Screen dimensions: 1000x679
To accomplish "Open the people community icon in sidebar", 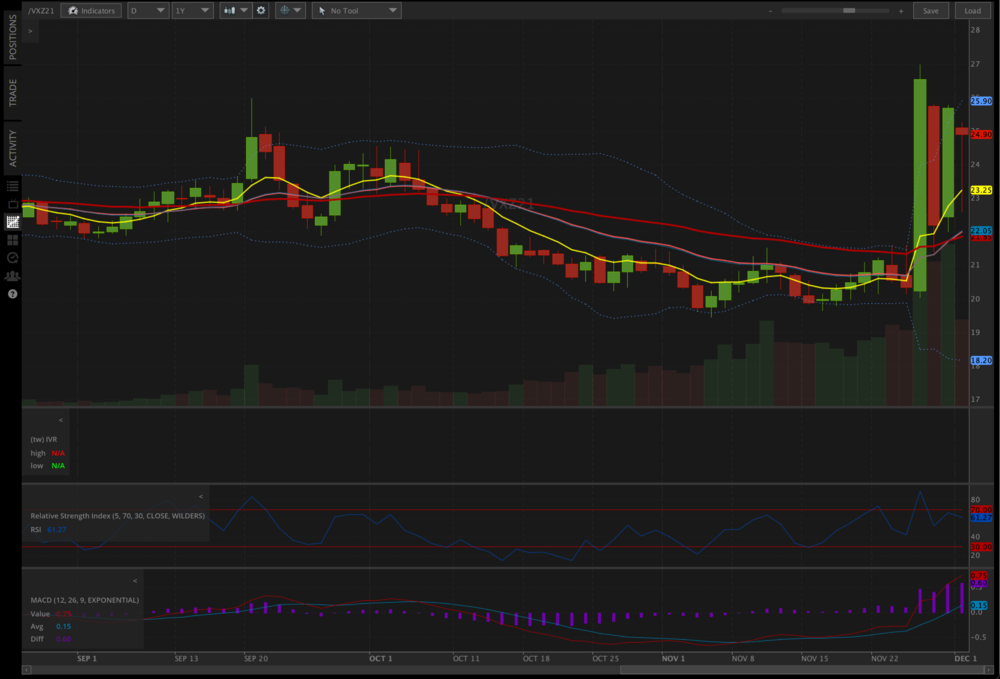I will pyautogui.click(x=13, y=276).
